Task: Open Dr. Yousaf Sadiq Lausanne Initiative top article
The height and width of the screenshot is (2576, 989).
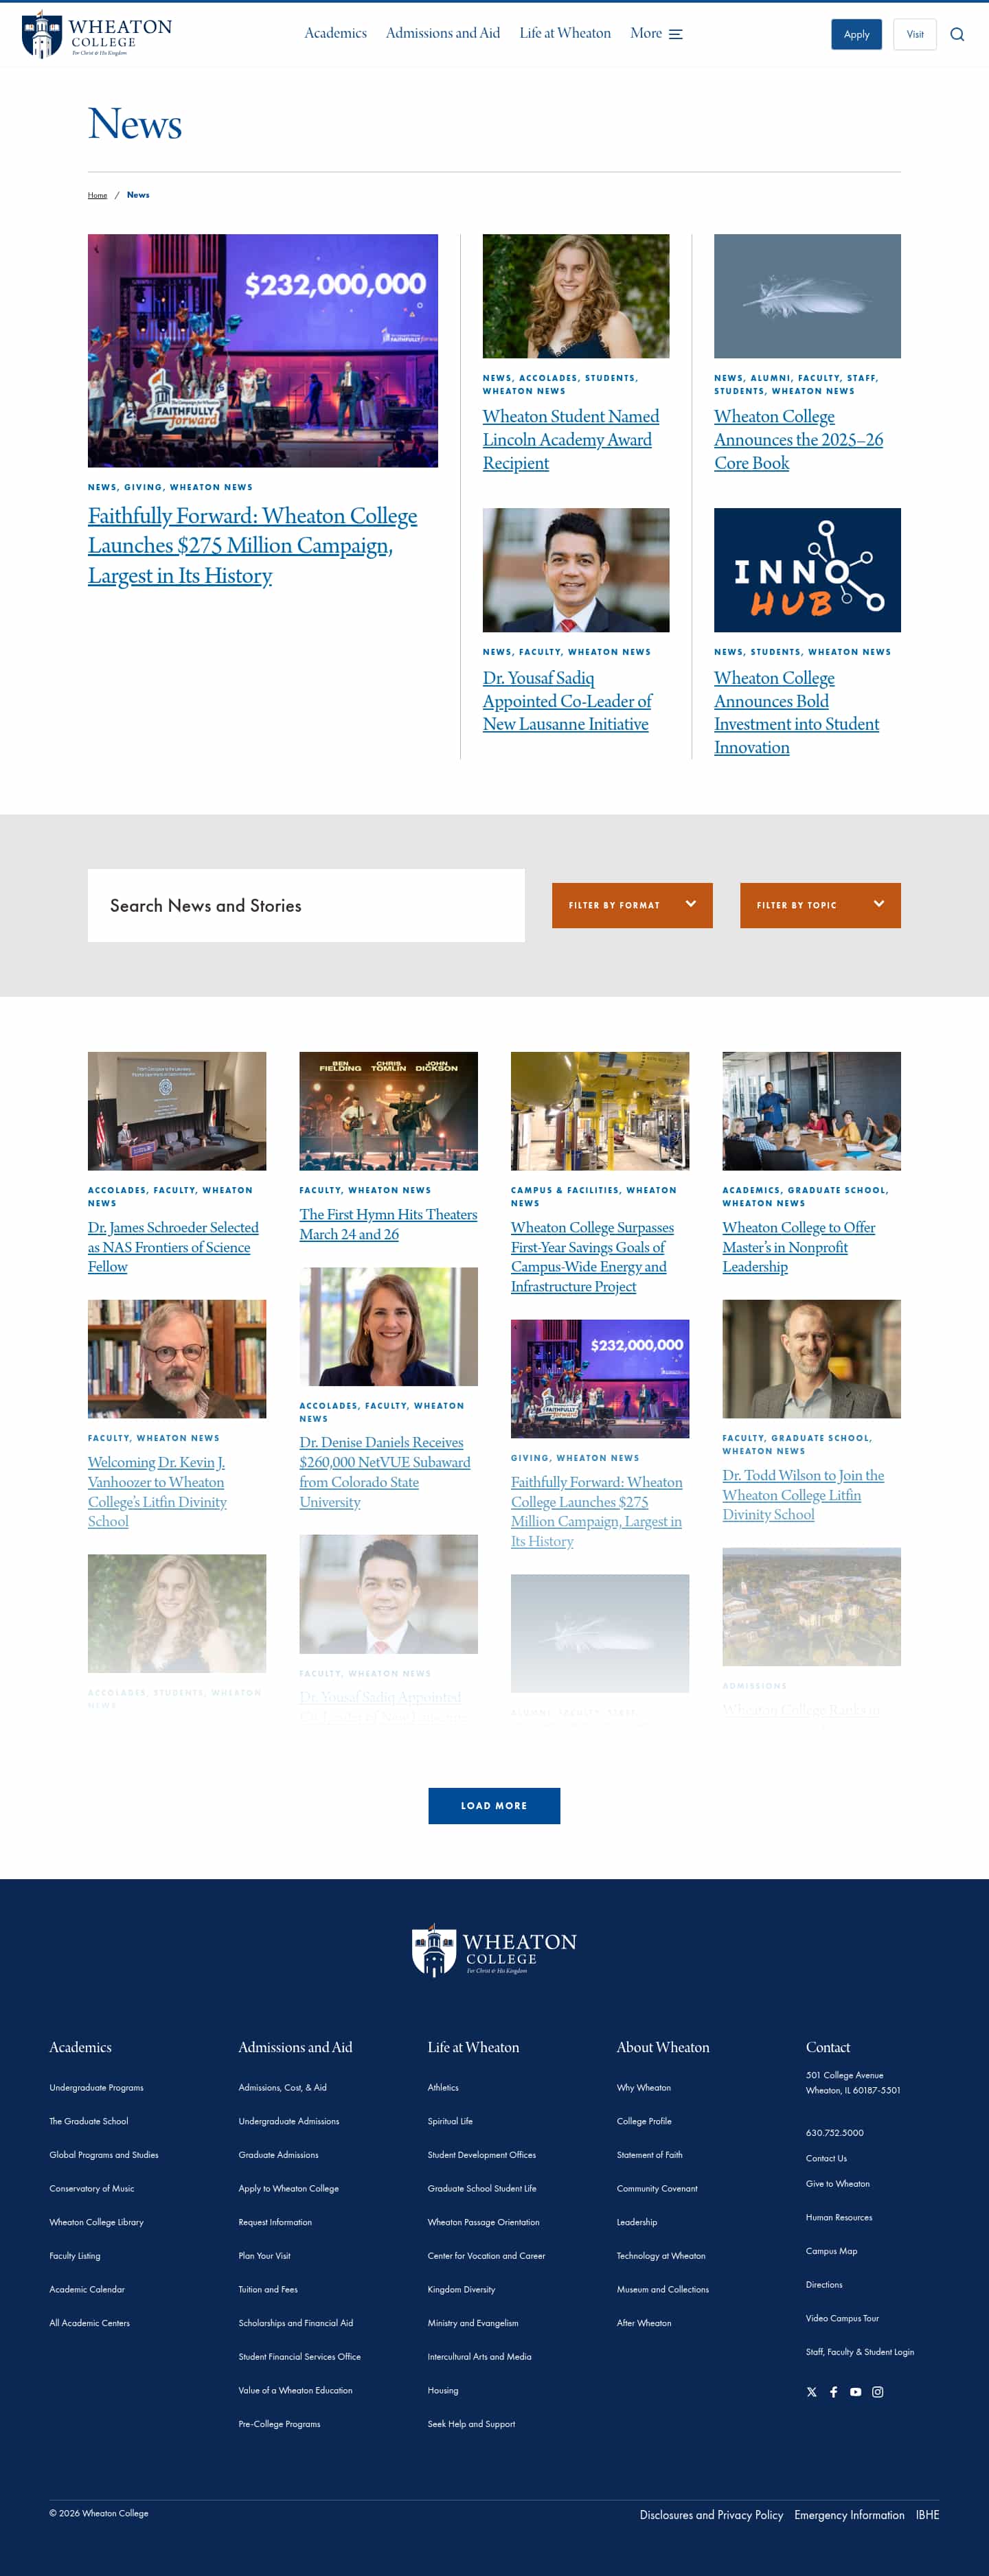Action: coord(567,701)
